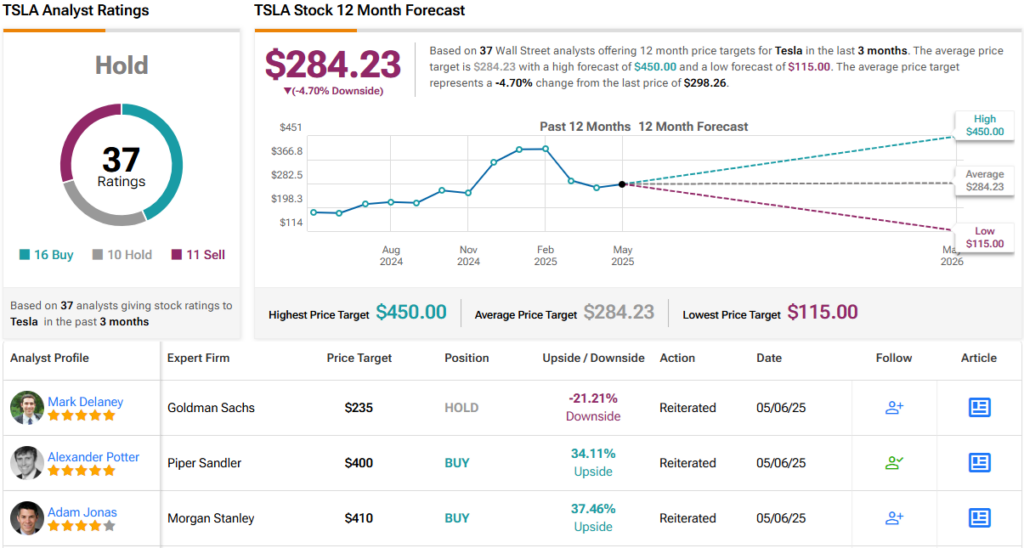Open Mark Delaney analyst profile link
This screenshot has width=1024, height=548.
[x=86, y=402]
